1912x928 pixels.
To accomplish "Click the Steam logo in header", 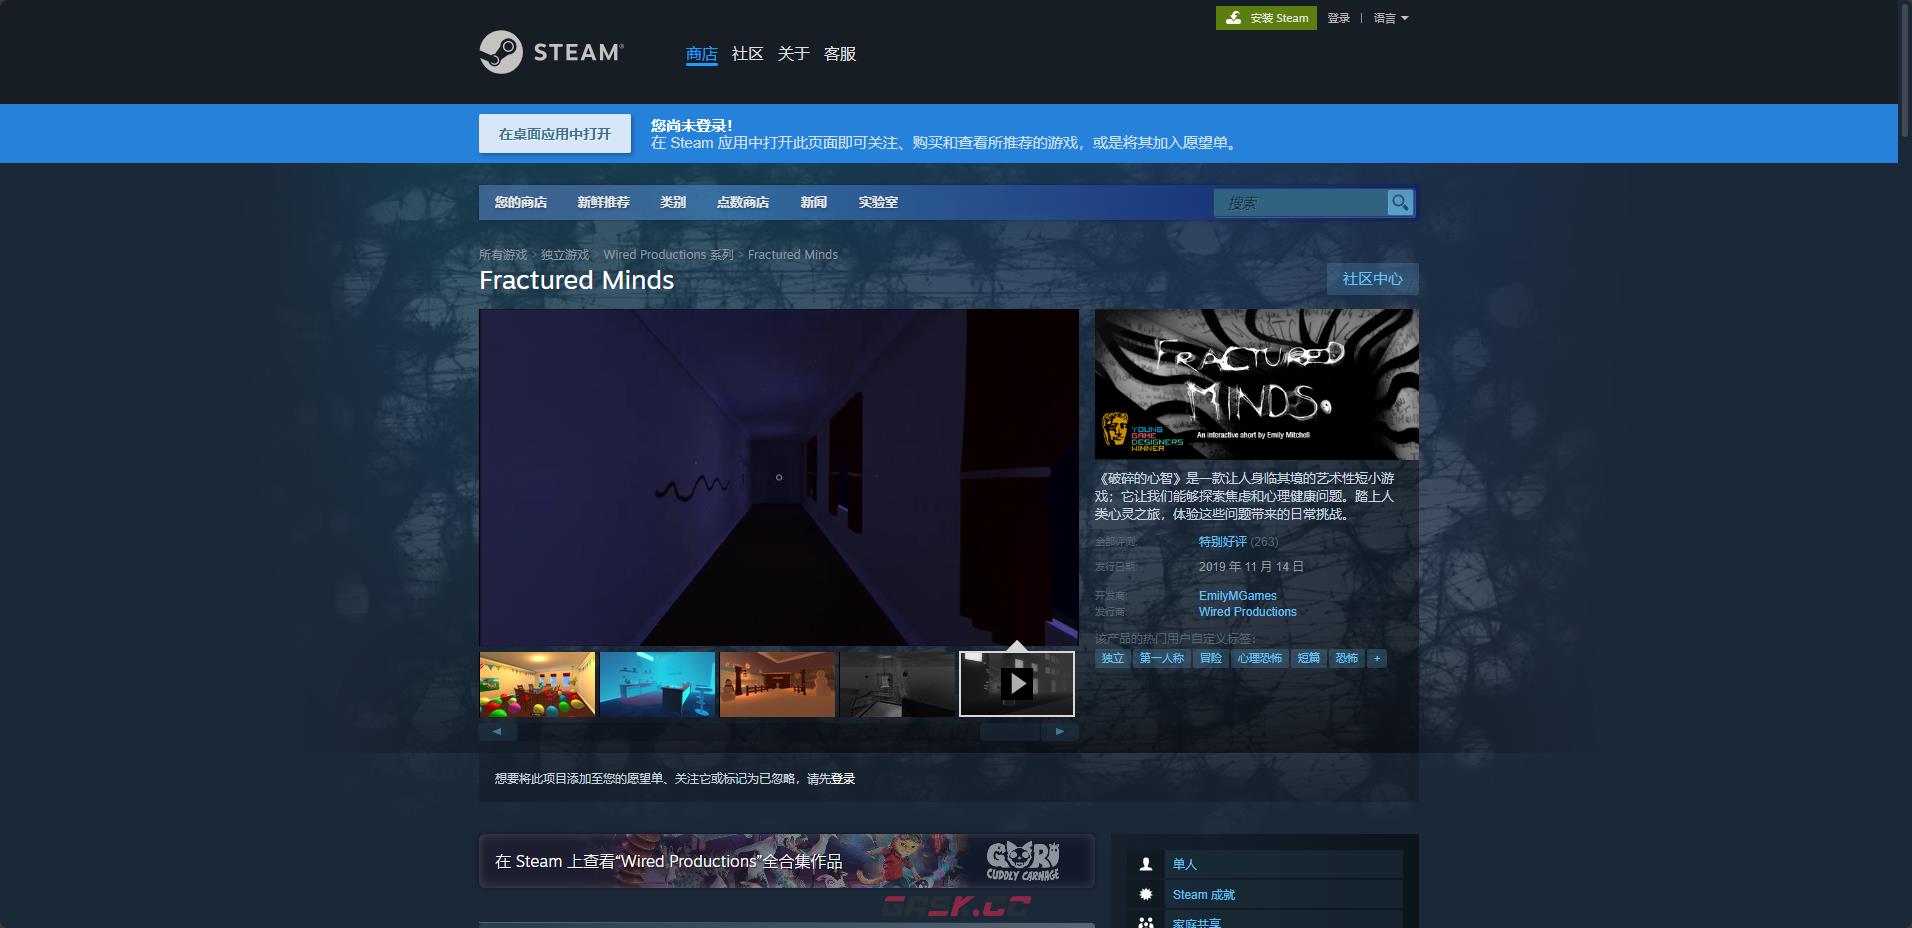I will 551,52.
